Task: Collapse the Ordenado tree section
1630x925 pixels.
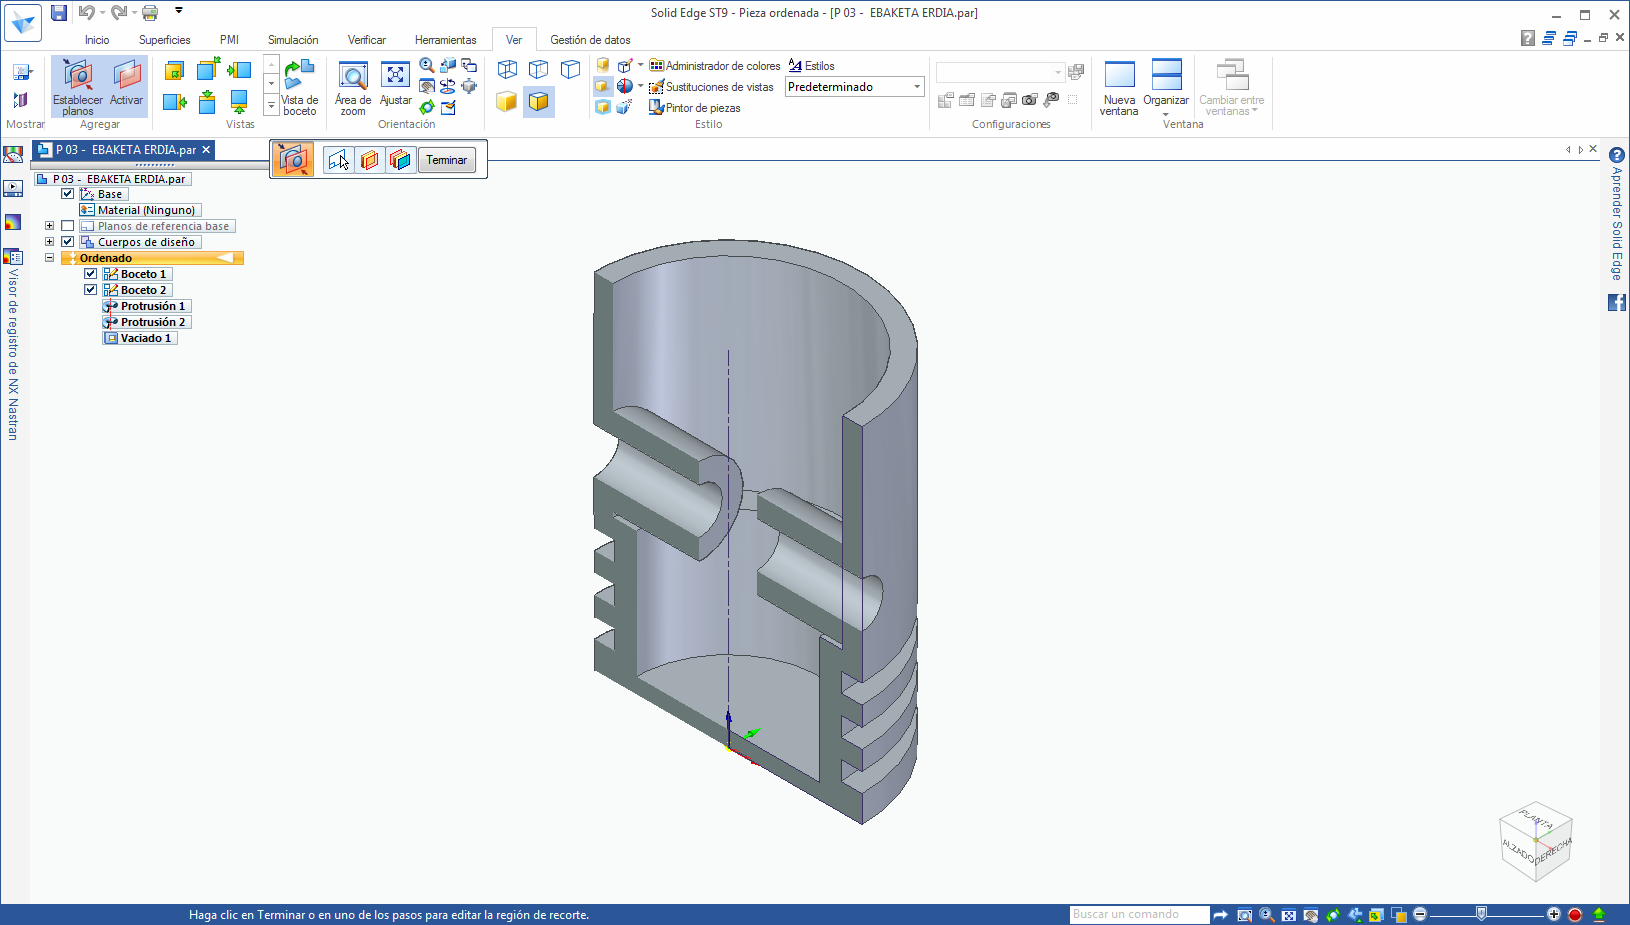Action: point(49,258)
